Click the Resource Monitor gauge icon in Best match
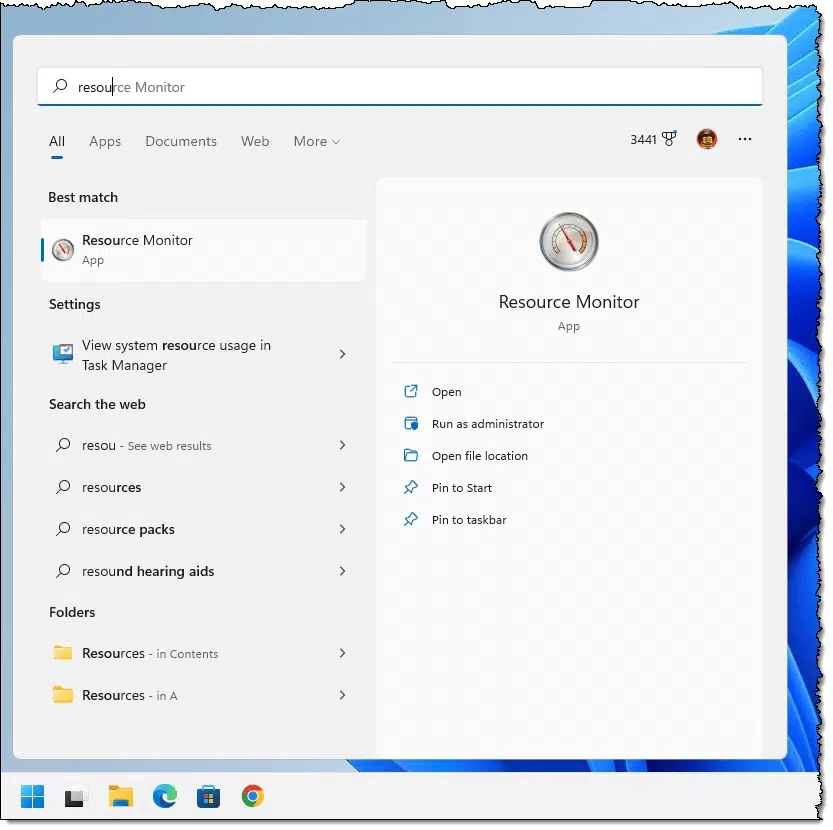Viewport: 833px width, 830px height. (x=63, y=249)
